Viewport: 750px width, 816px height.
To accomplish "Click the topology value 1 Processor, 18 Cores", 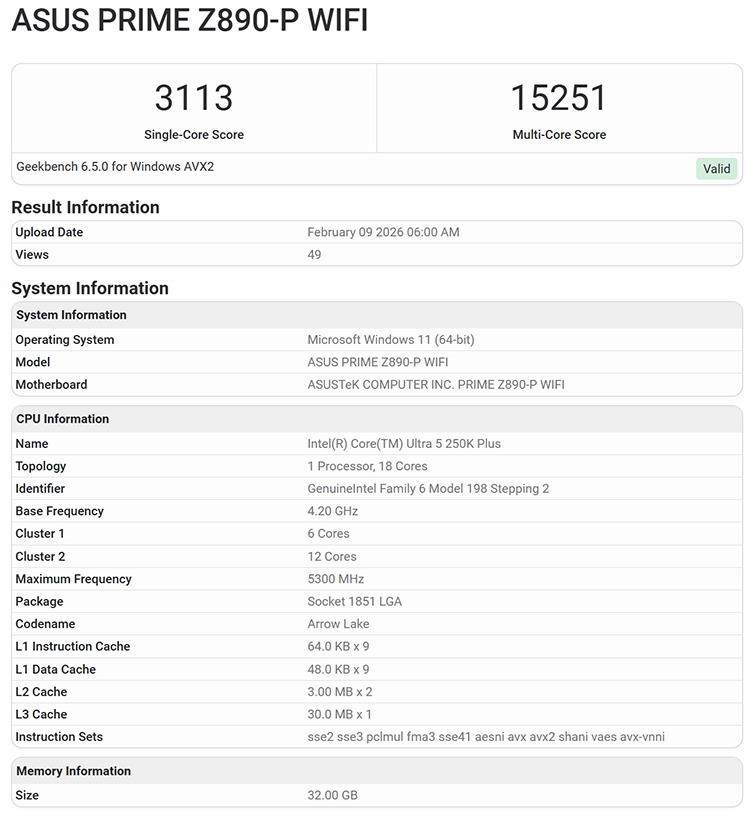I will coord(367,466).
